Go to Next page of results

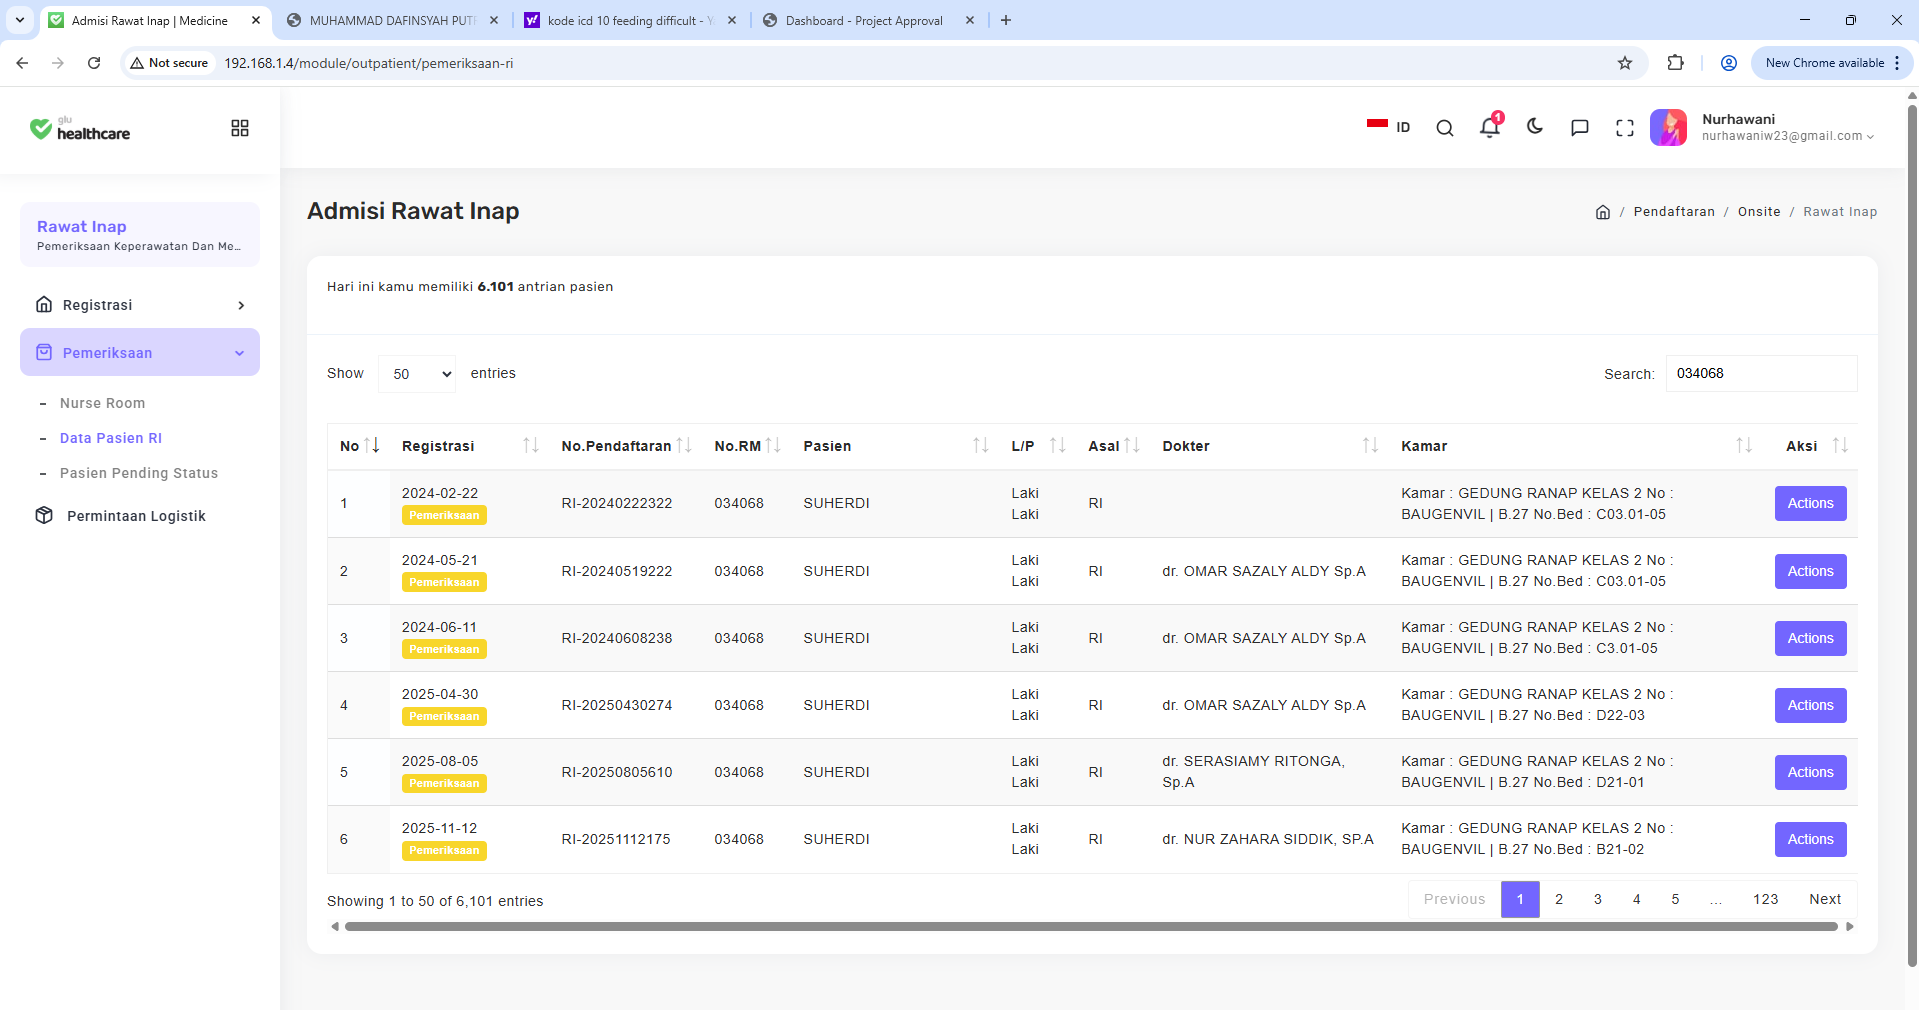1825,899
